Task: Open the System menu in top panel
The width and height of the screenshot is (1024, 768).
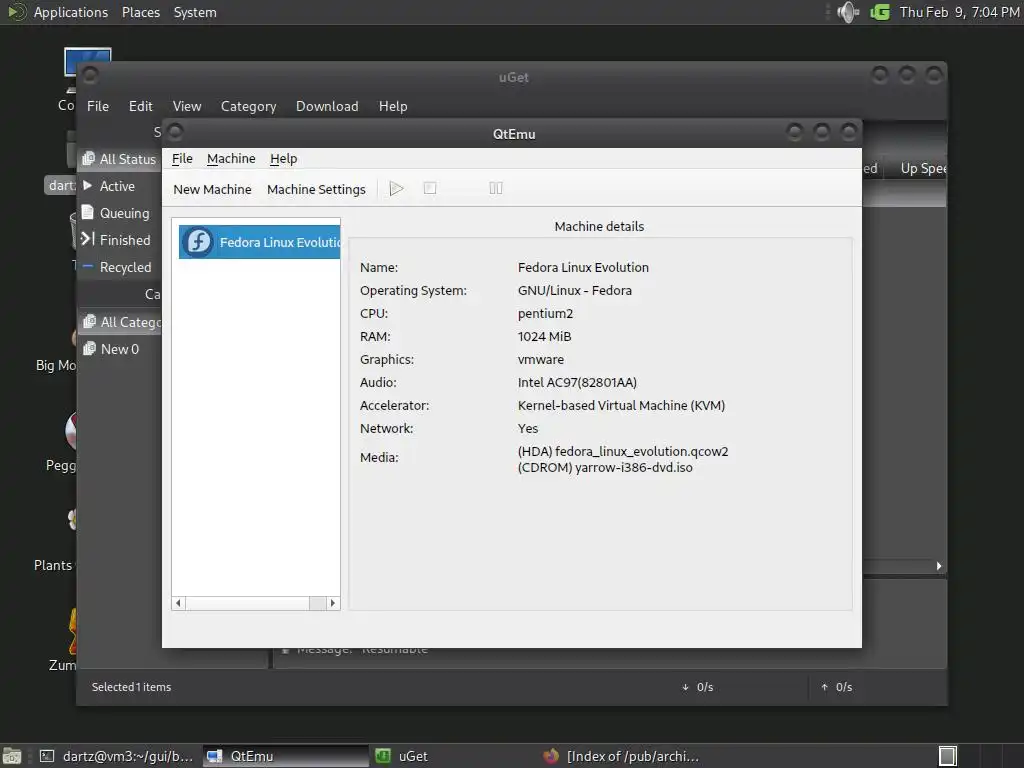Action: point(195,12)
